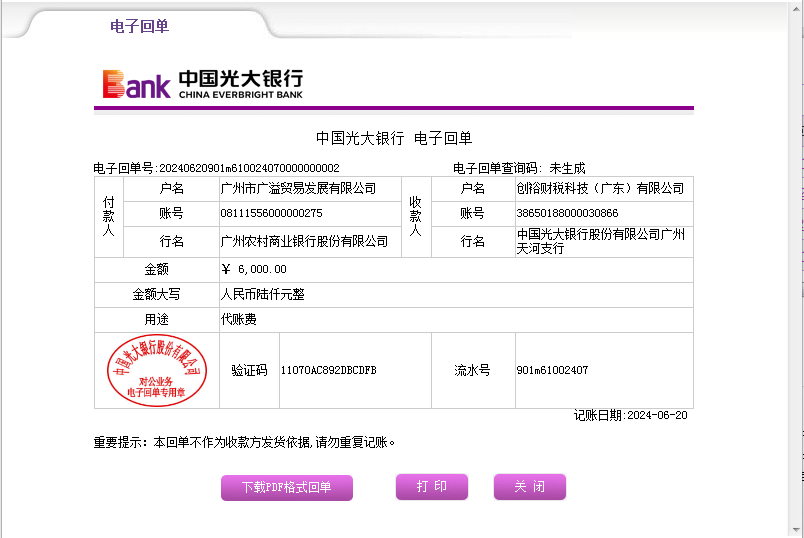
Task: Click the 验证码 label
Action: coord(249,370)
